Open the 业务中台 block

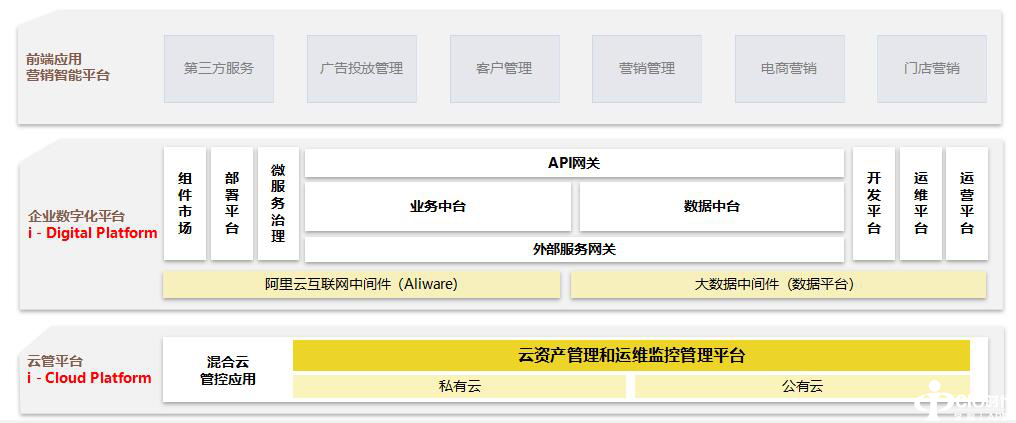pyautogui.click(x=438, y=206)
